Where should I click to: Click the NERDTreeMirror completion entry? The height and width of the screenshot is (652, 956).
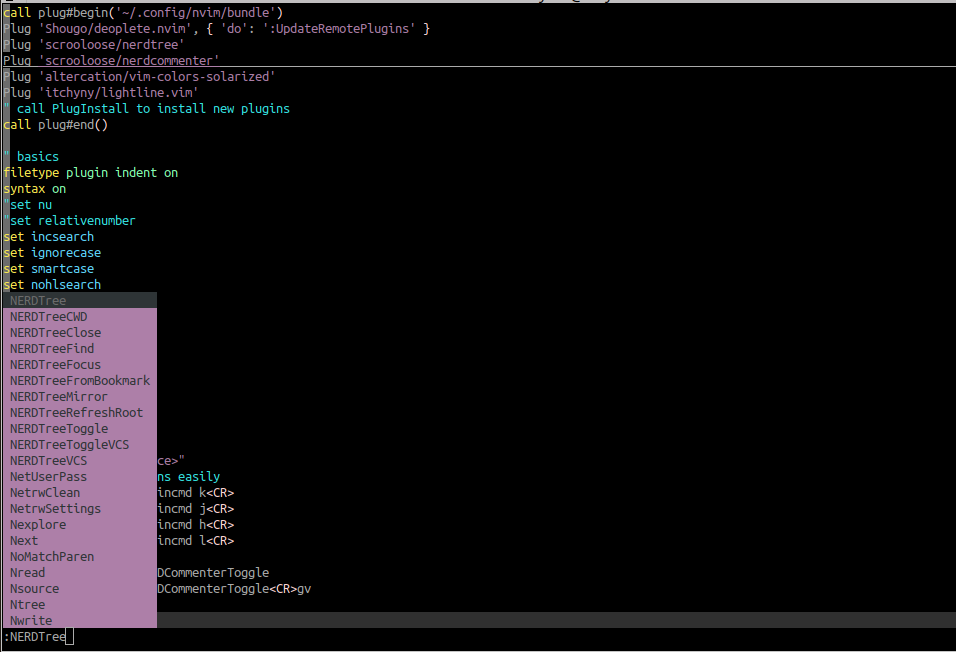click(59, 397)
